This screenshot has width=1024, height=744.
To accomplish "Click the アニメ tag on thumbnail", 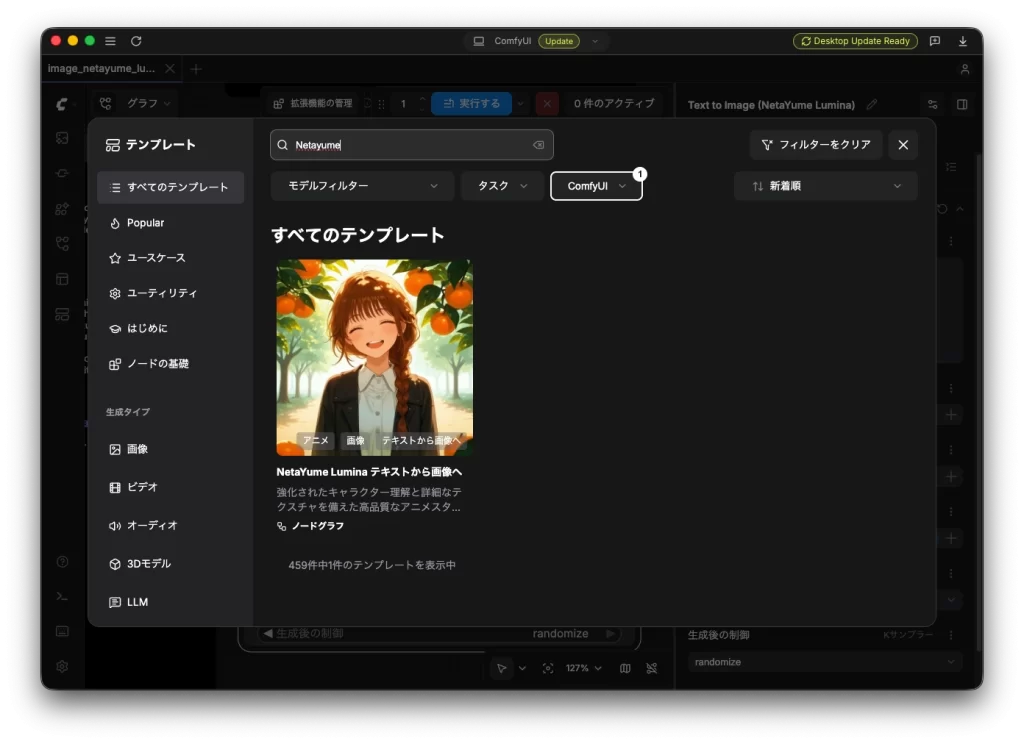I will [316, 441].
